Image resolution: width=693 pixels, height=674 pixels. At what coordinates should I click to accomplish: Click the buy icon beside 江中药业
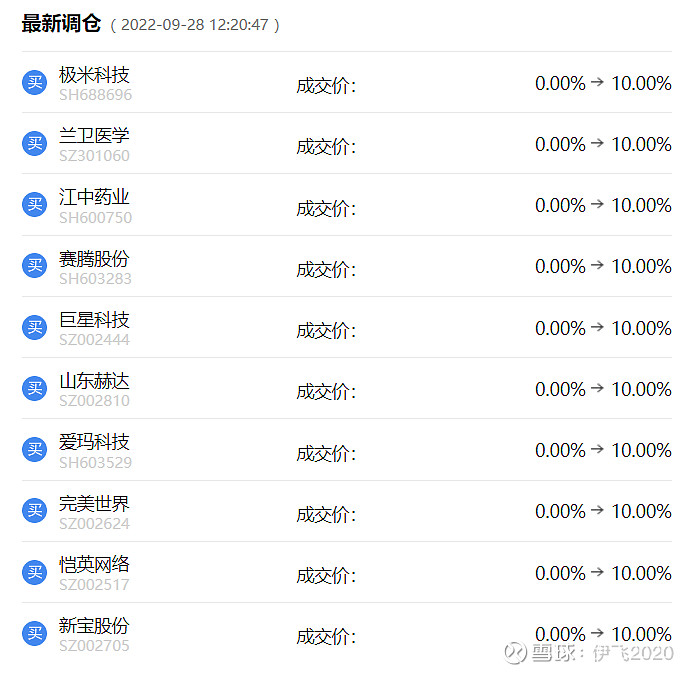(35, 205)
